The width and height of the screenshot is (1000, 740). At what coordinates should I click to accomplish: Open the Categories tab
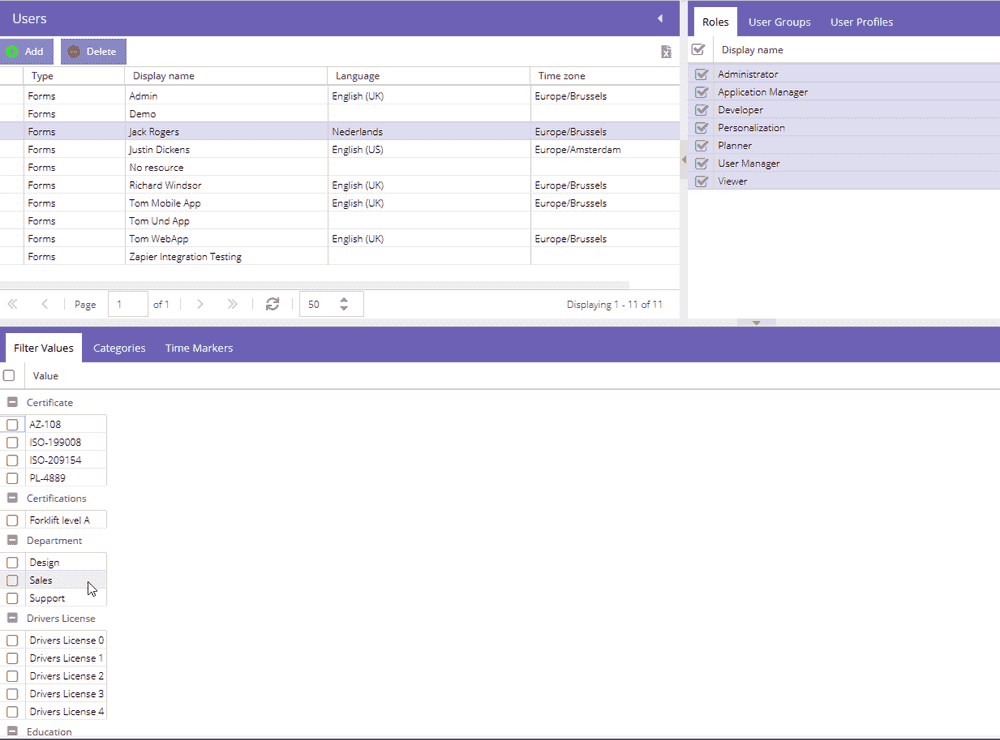point(119,348)
